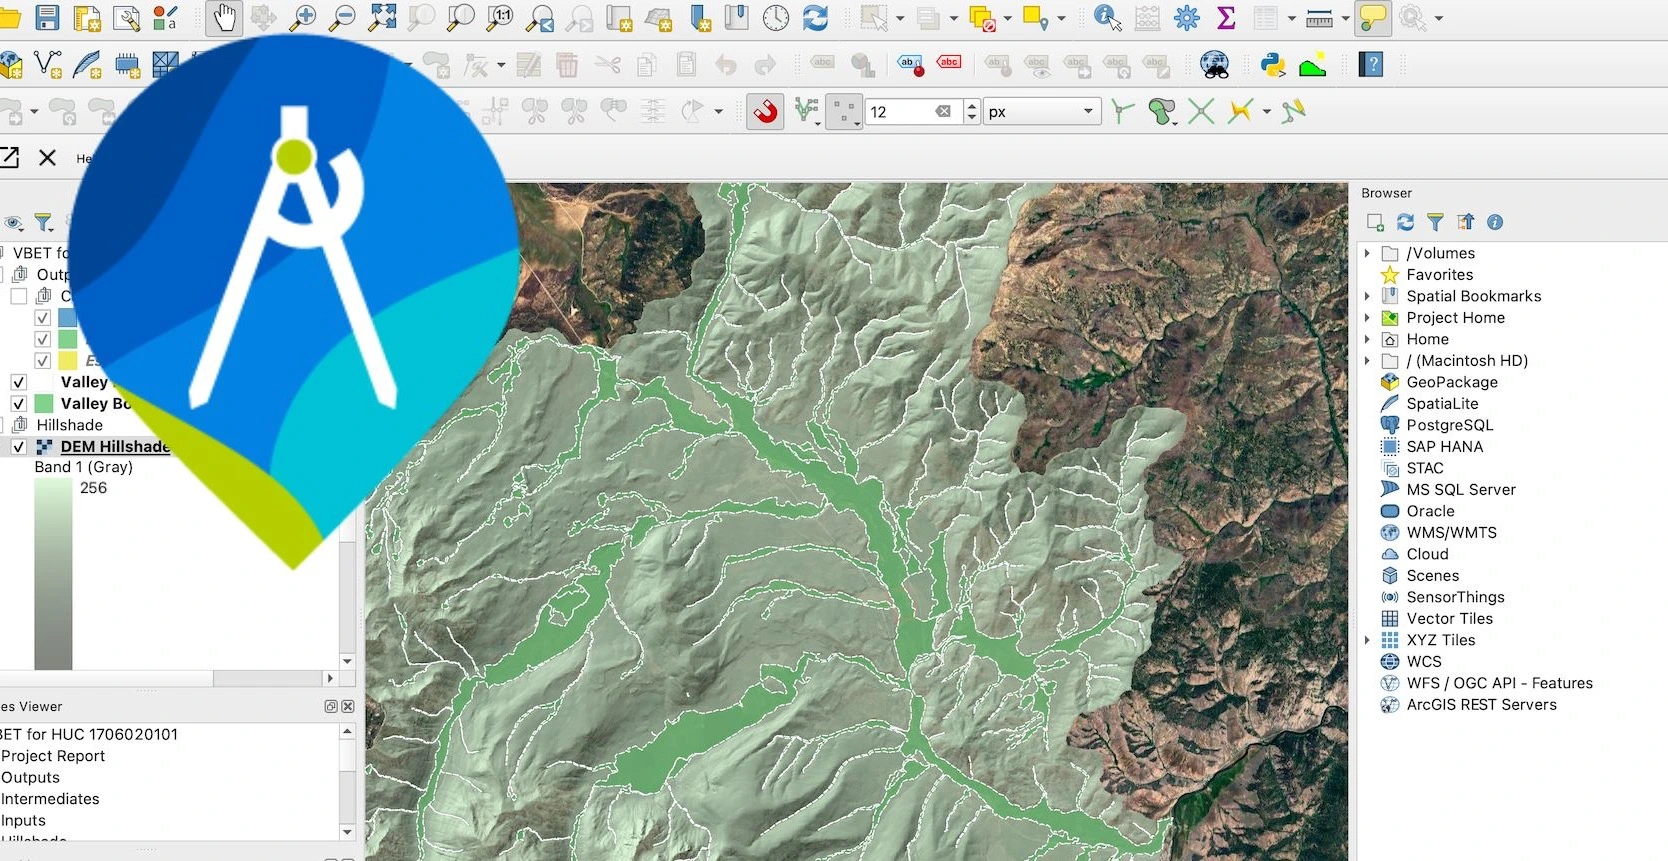Open the New Print Layout icon
The image size is (1668, 861).
[x=87, y=17]
